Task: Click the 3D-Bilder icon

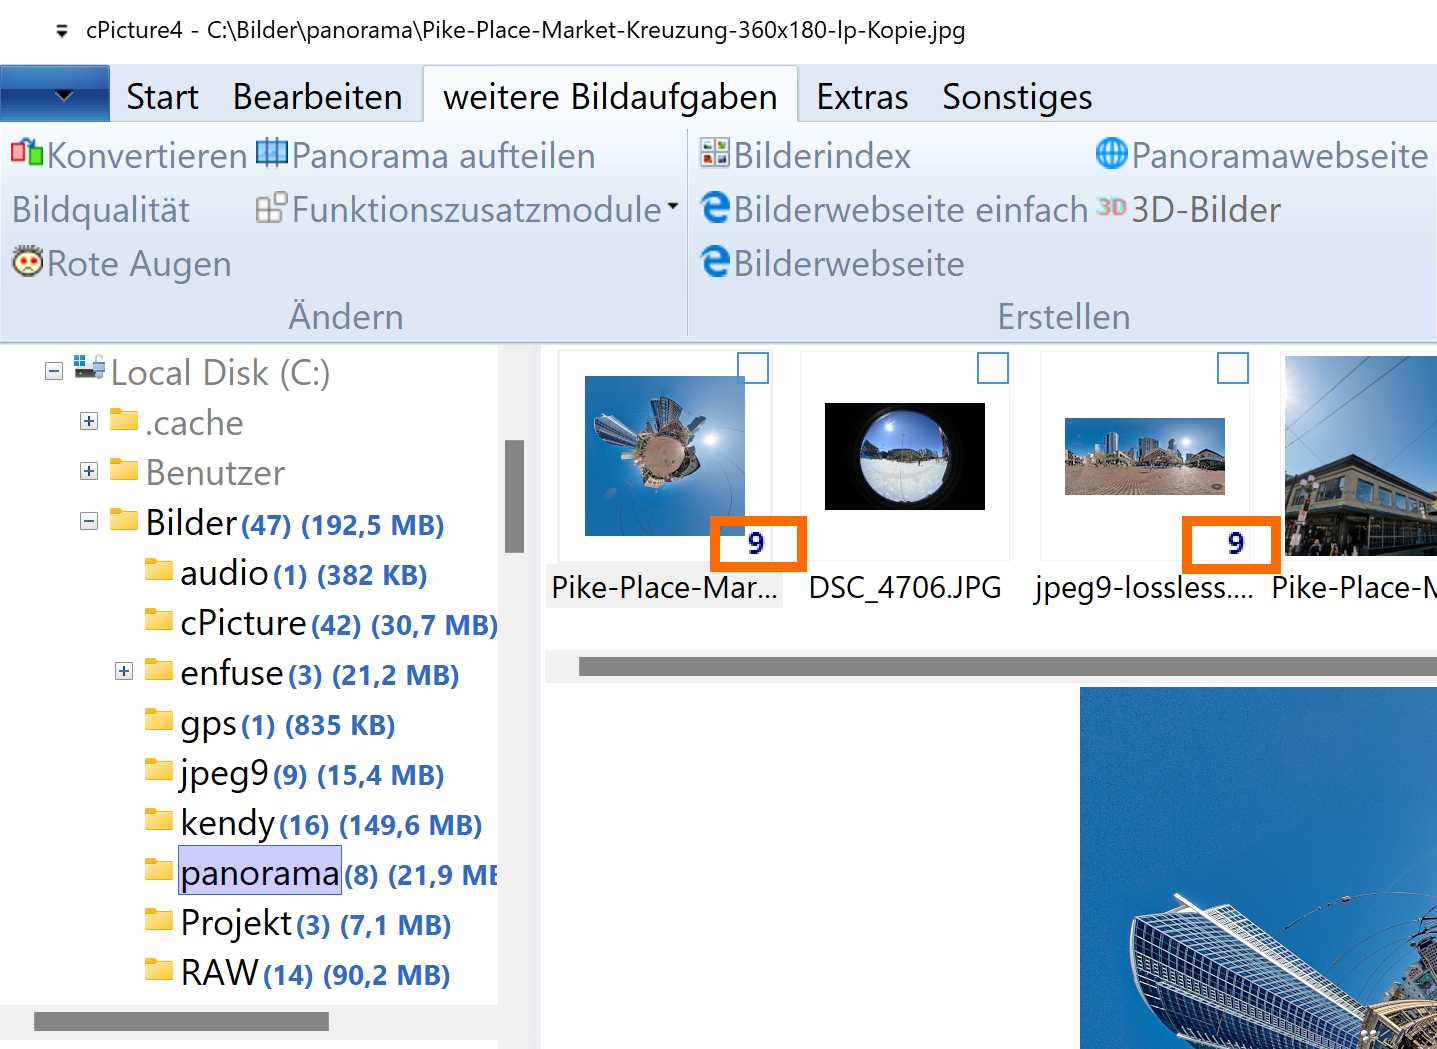Action: [x=1111, y=208]
